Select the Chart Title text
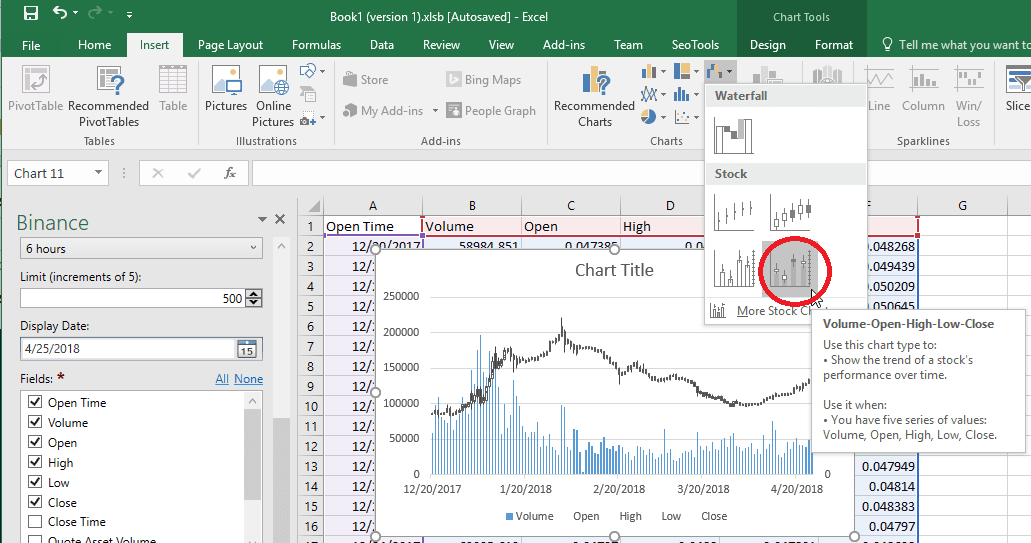This screenshot has width=1031, height=543. 614,270
